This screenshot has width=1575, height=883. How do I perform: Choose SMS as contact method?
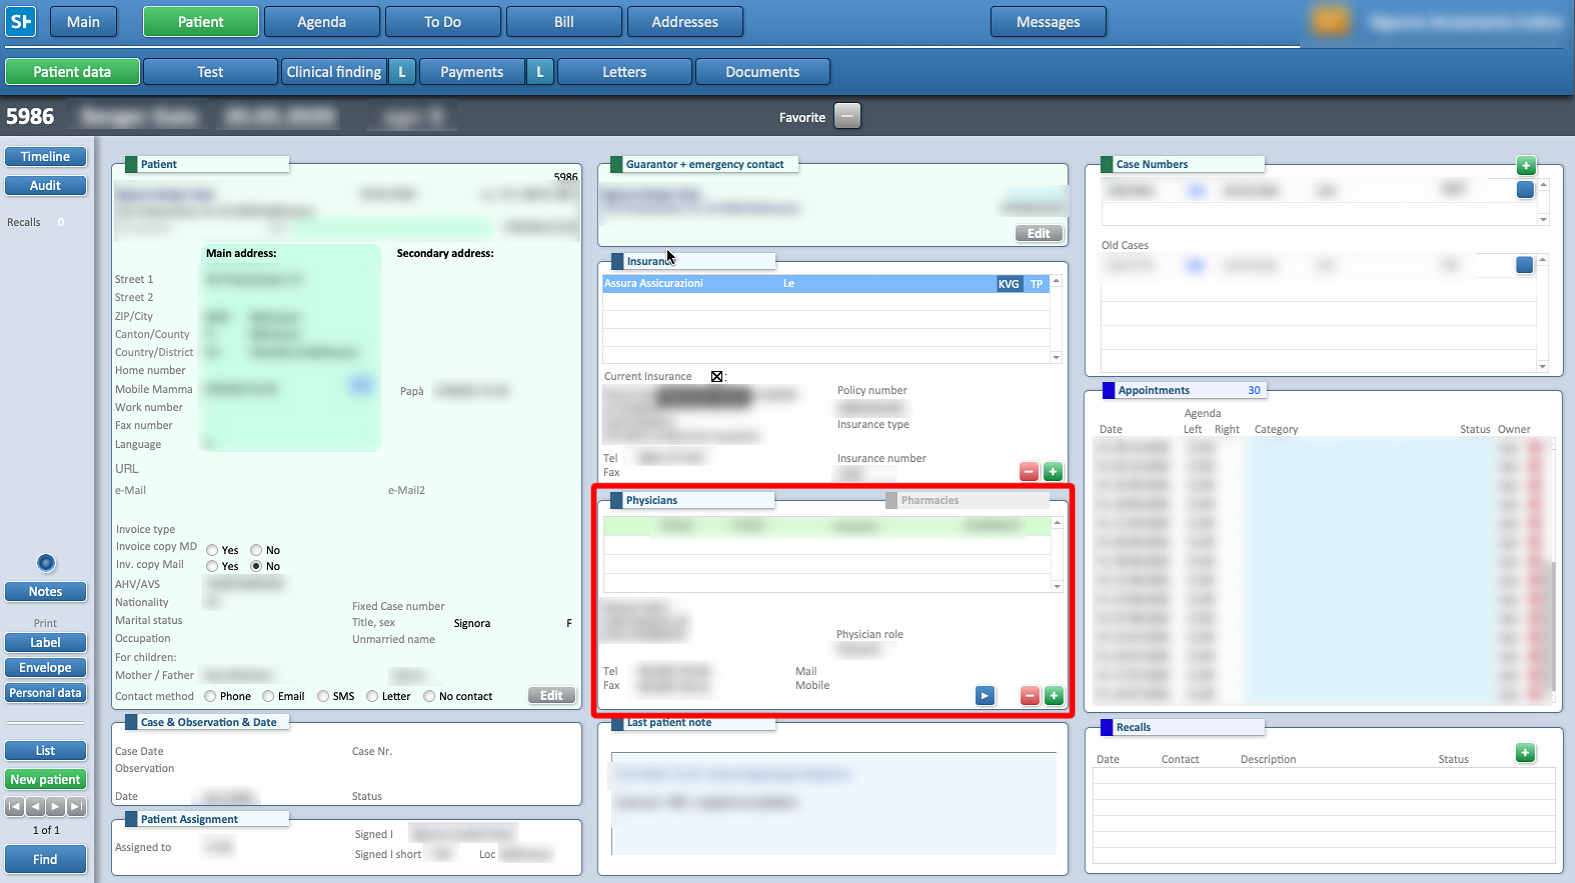point(323,696)
